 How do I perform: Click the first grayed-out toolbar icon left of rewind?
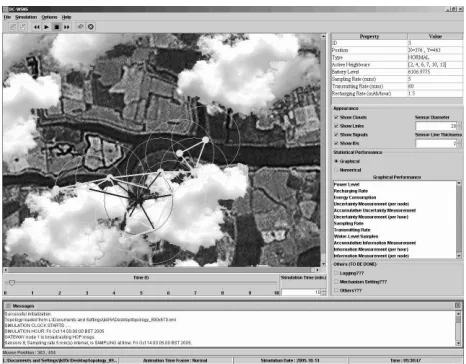pyautogui.click(x=13, y=27)
